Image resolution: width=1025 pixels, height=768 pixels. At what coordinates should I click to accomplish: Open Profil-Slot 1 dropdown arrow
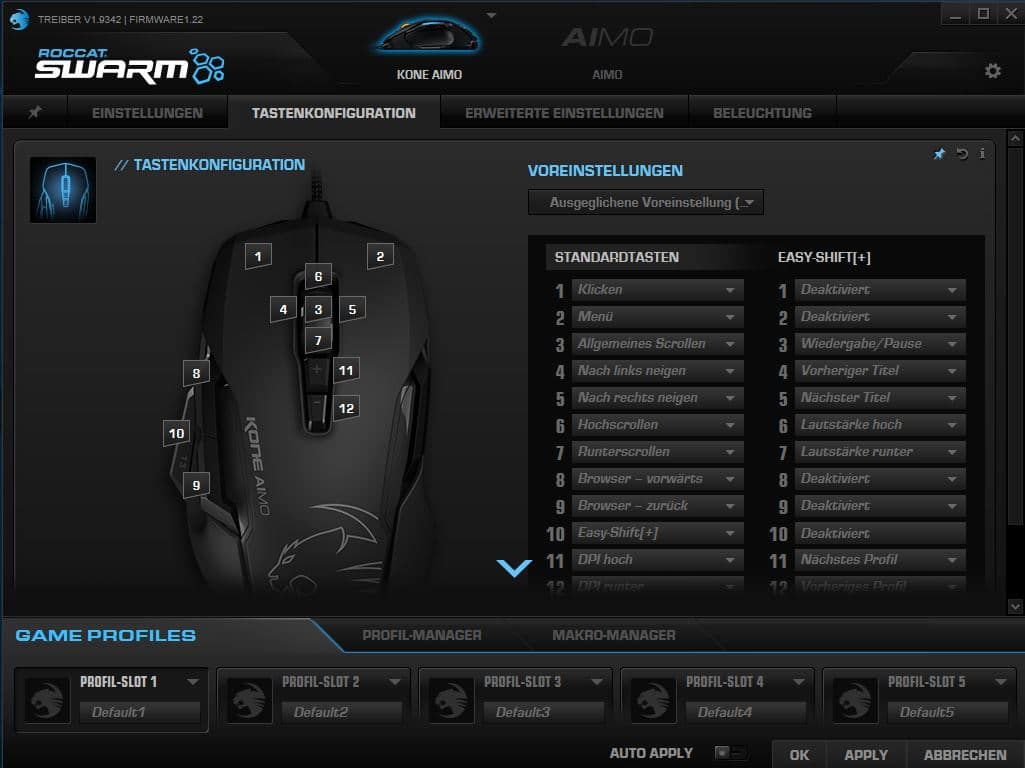(193, 682)
